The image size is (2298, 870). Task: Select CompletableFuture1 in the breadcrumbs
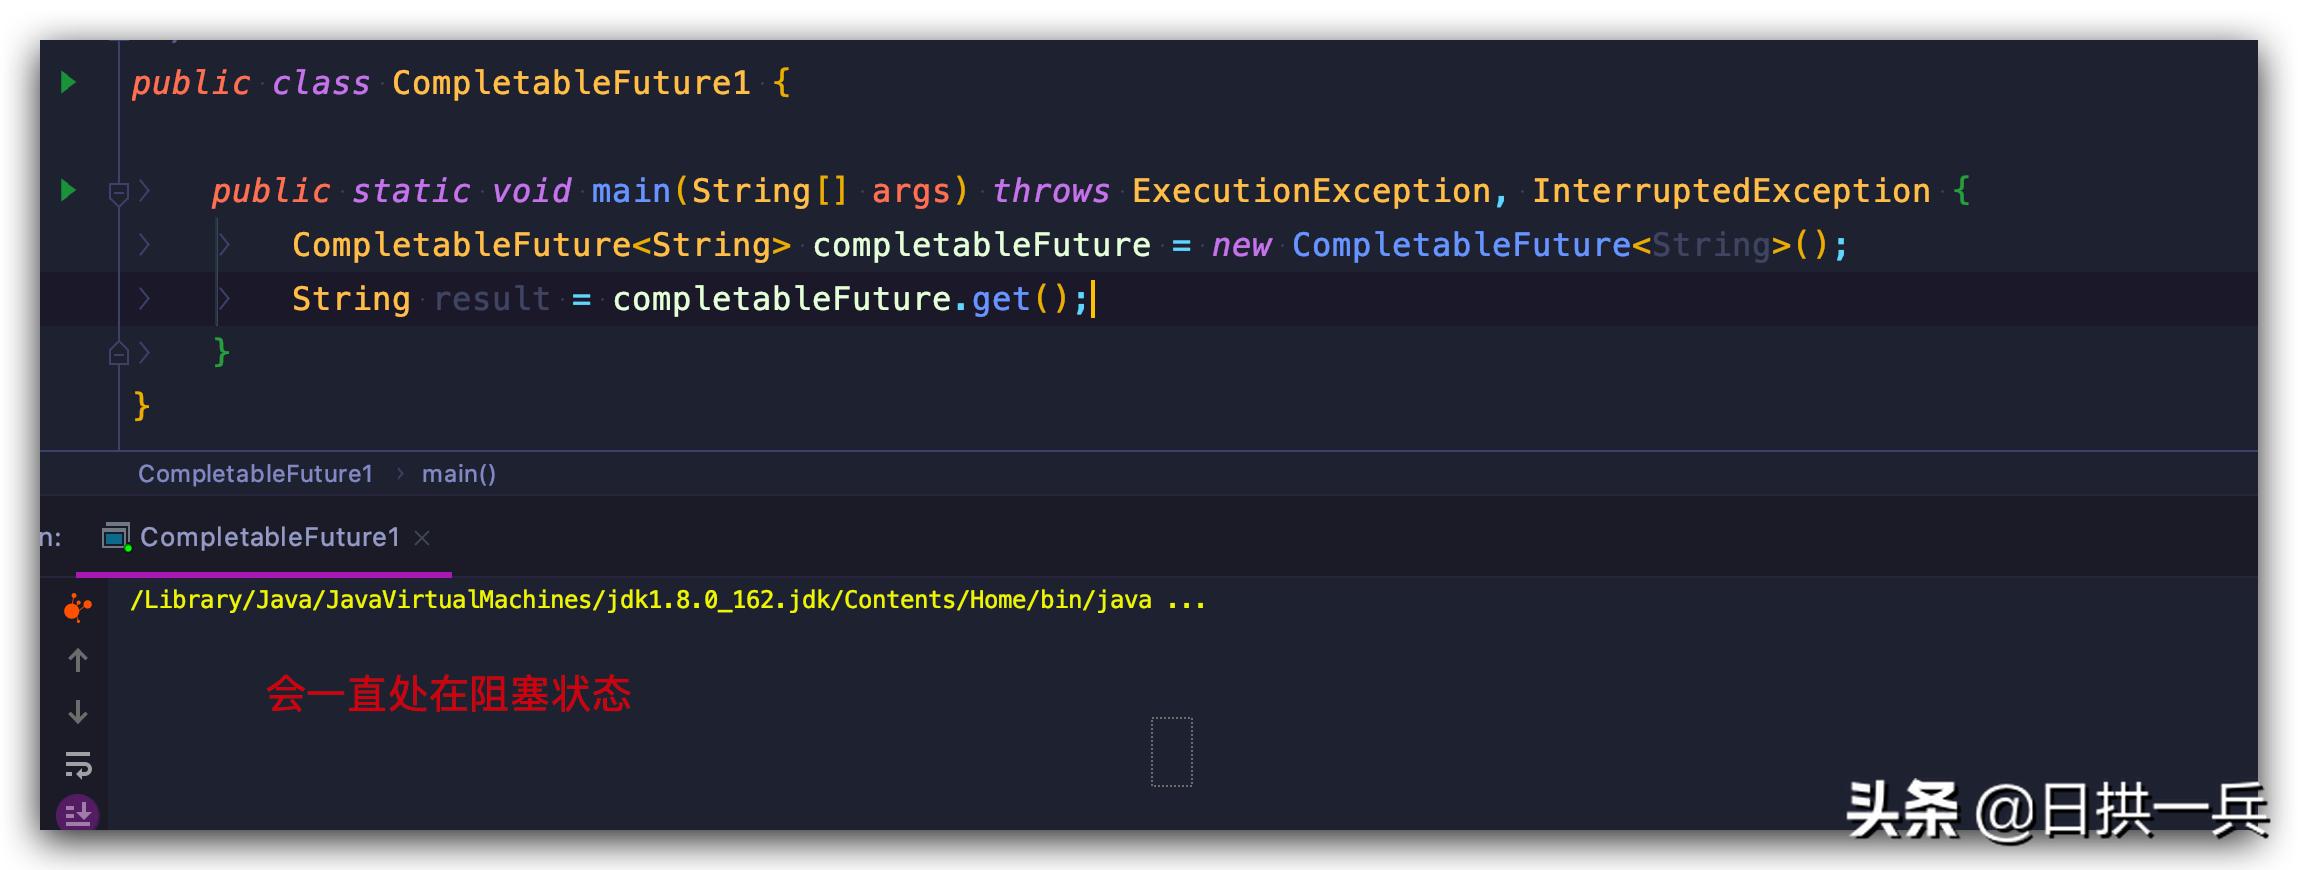click(255, 473)
